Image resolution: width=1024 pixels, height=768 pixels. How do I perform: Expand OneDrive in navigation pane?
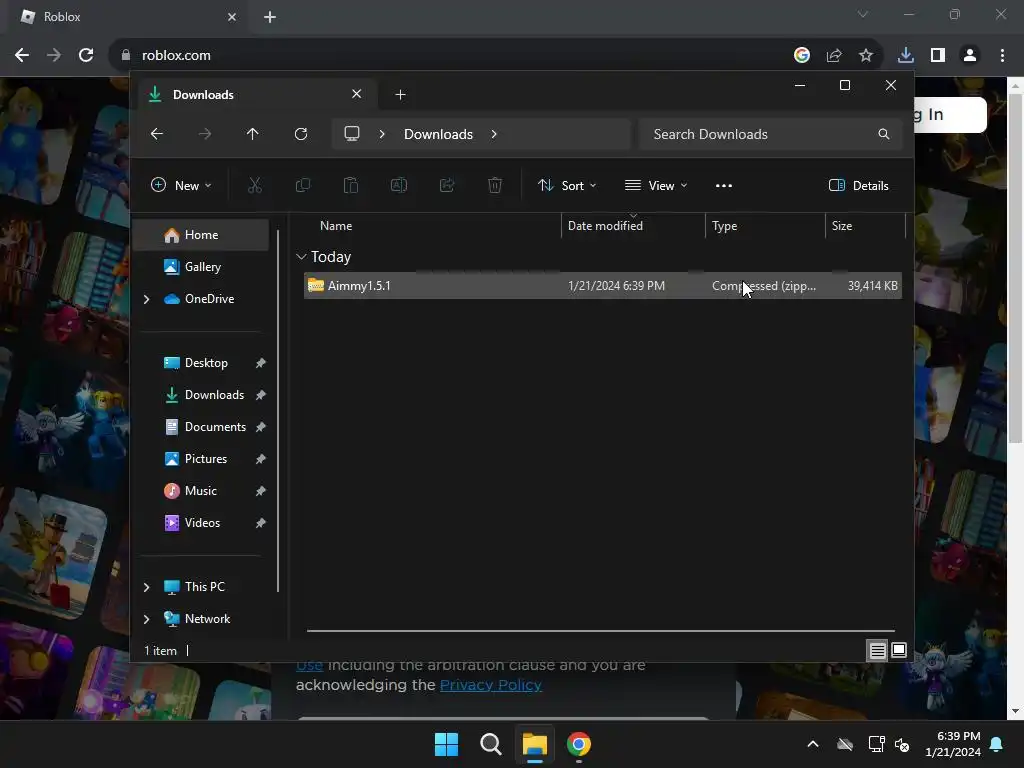tap(146, 299)
